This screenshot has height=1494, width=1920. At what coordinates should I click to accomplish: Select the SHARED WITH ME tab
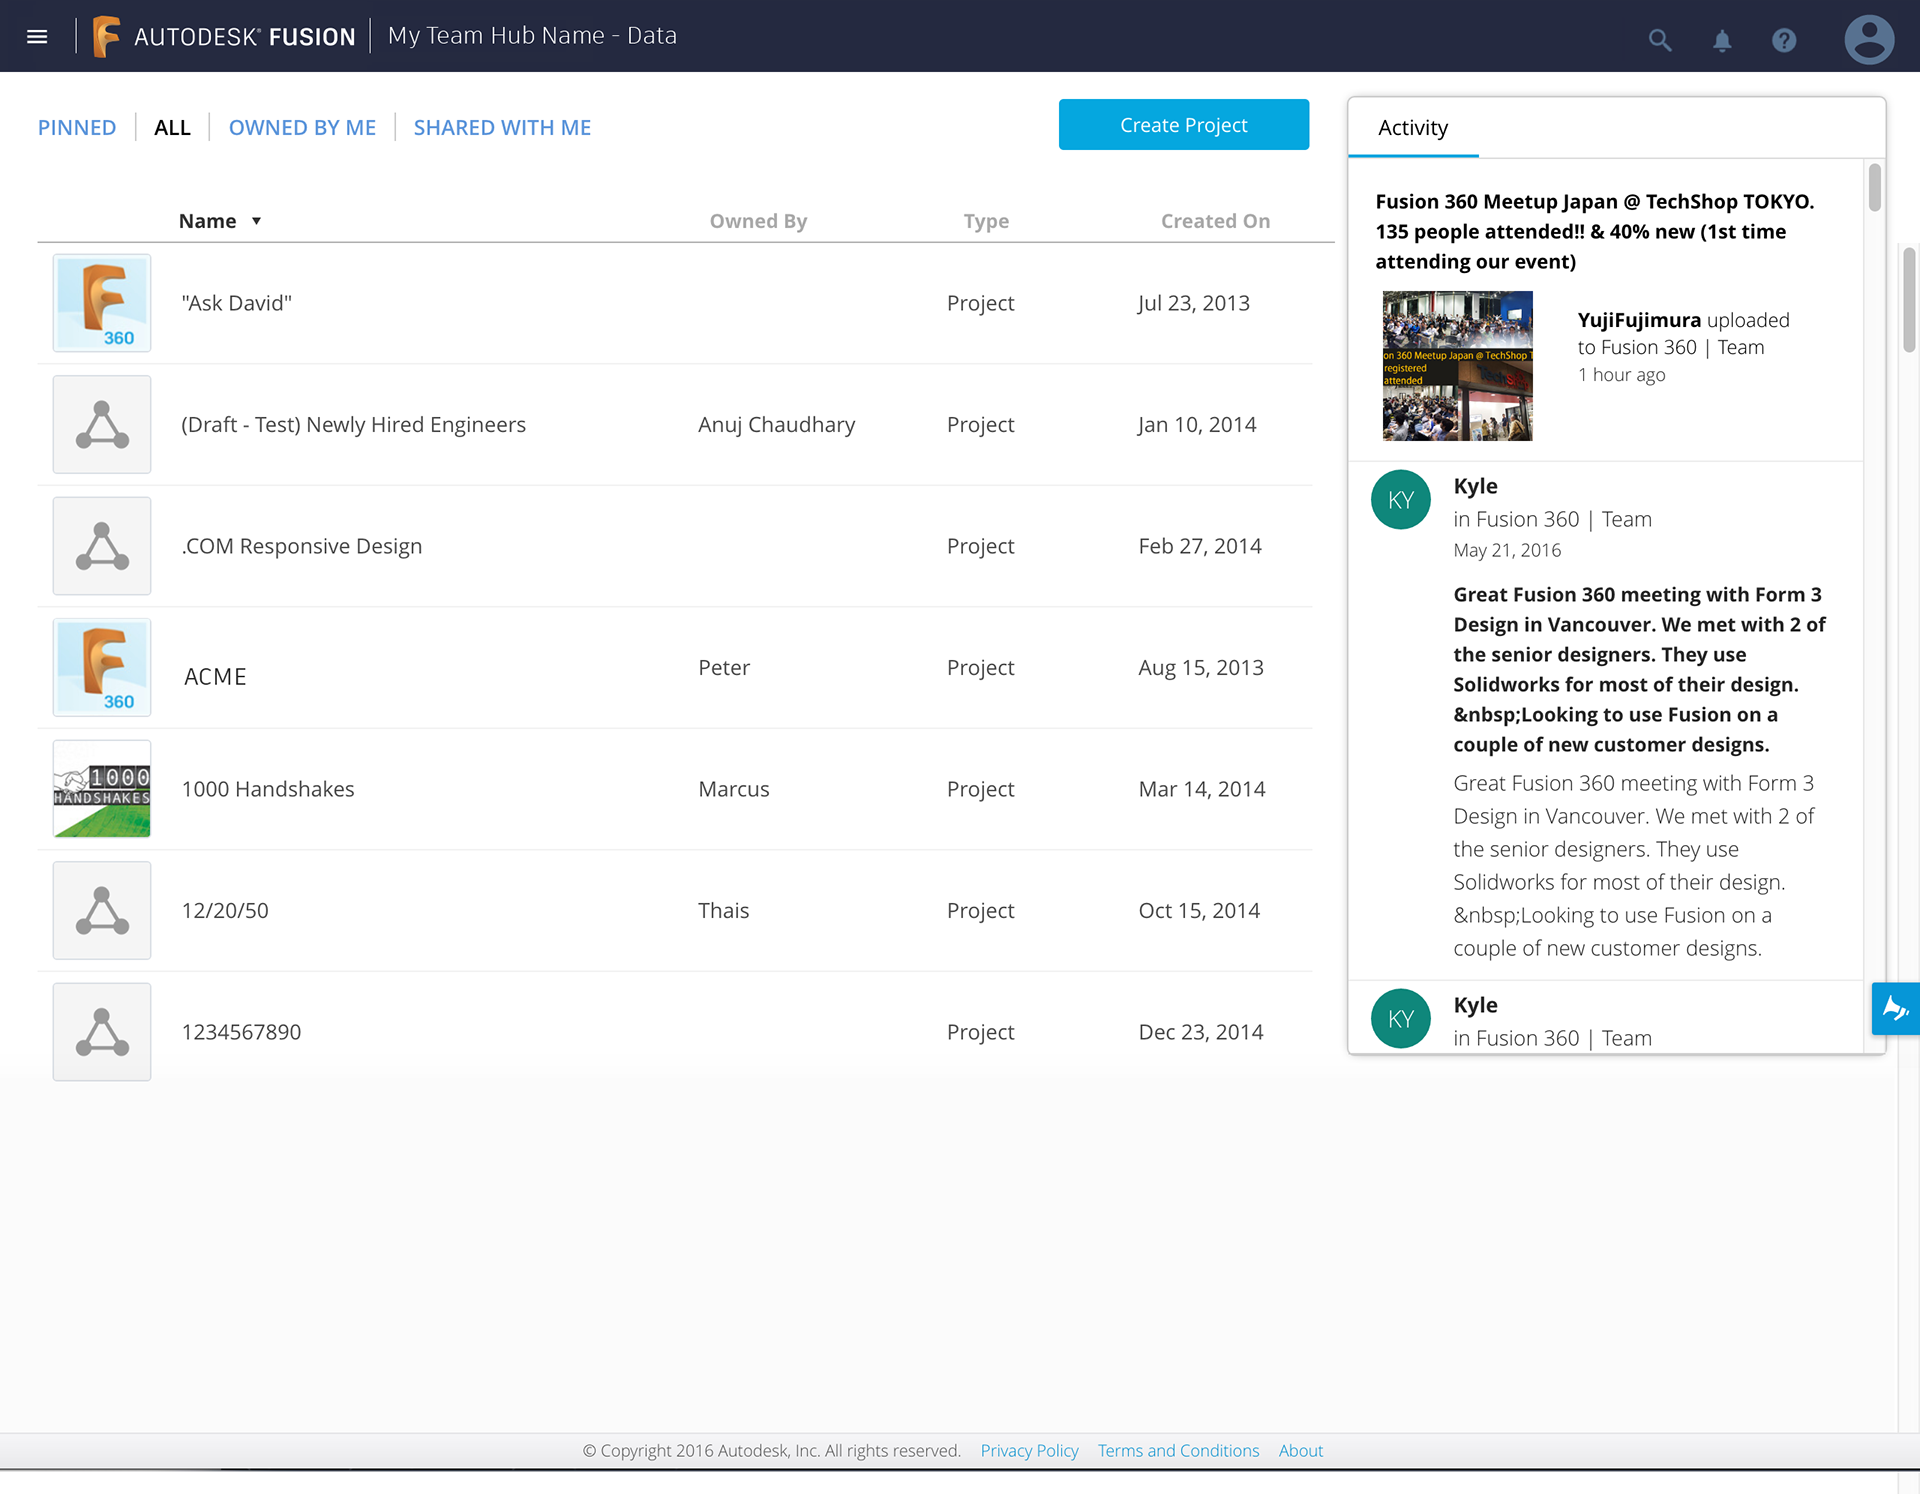point(502,128)
